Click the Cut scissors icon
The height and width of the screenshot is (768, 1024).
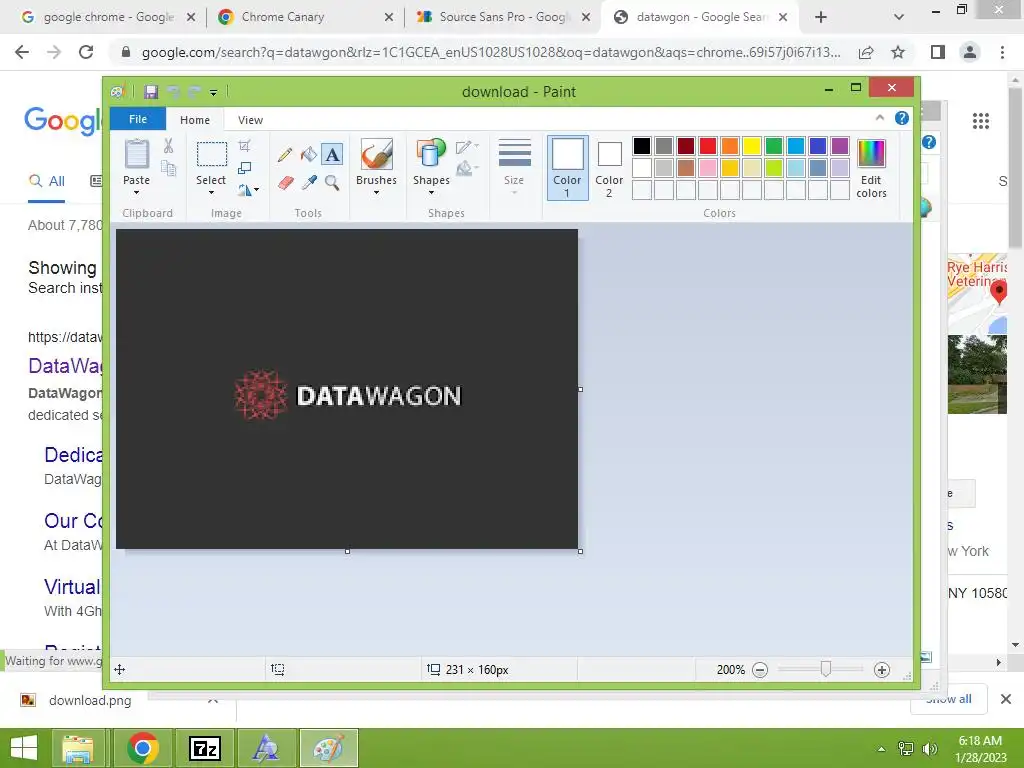pyautogui.click(x=168, y=146)
